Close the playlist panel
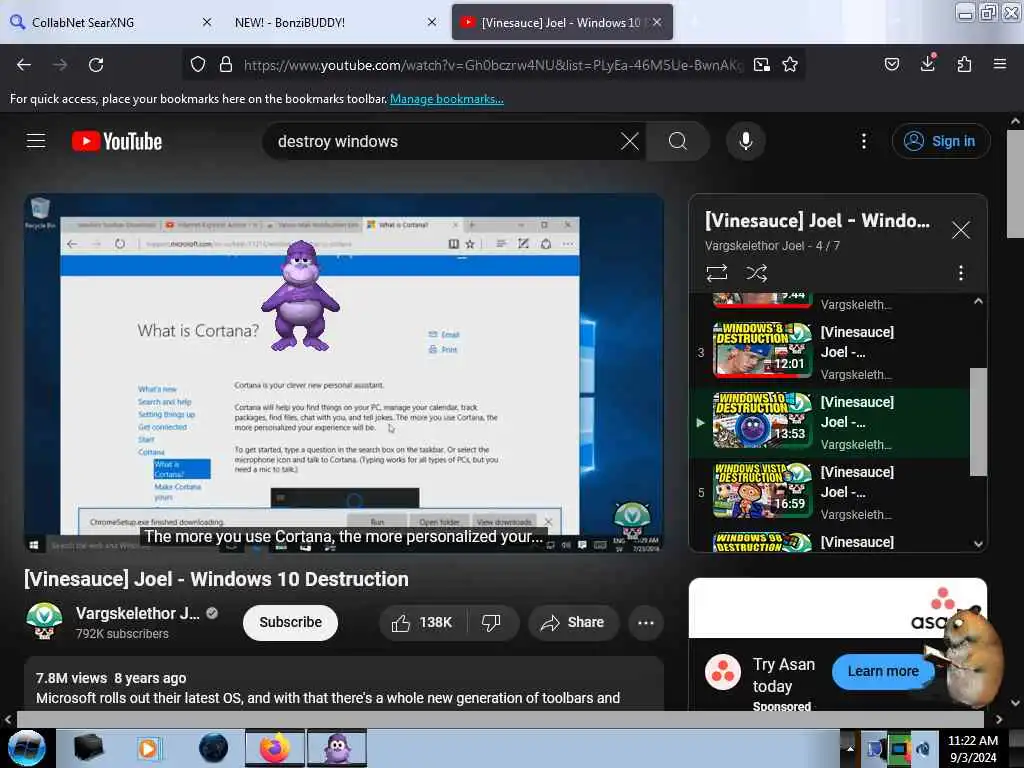The image size is (1024, 768). tap(961, 230)
